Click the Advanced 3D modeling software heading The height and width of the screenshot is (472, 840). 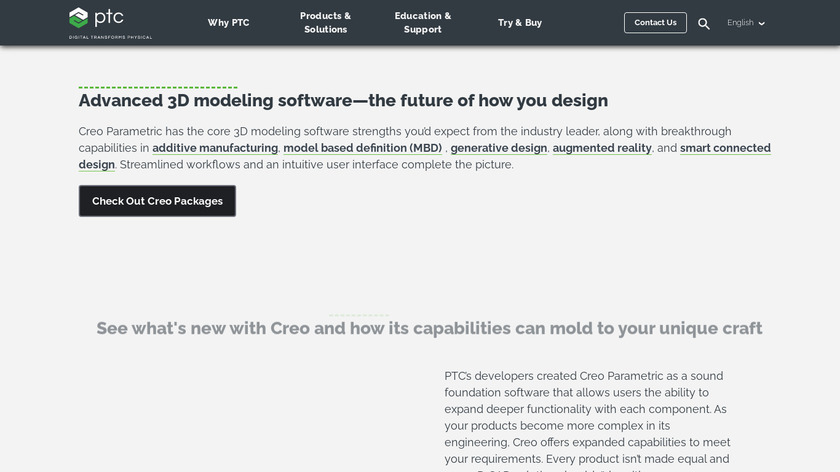coord(343,100)
